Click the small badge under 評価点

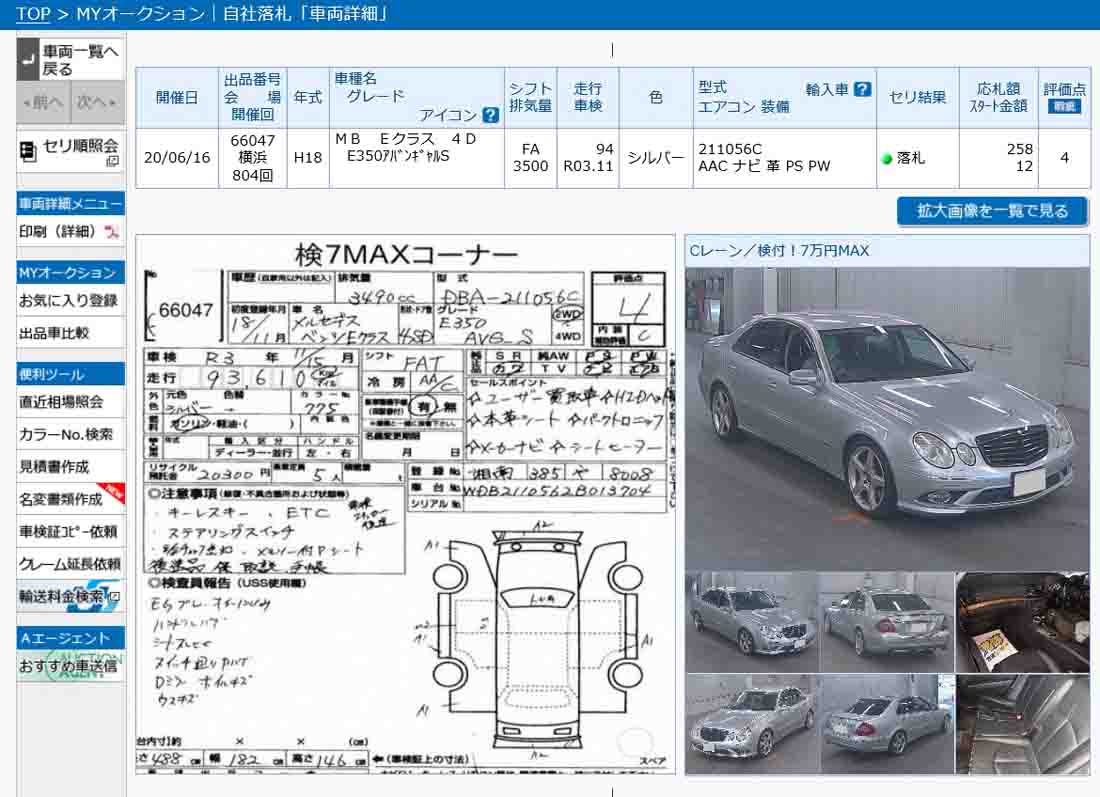pos(1064,106)
